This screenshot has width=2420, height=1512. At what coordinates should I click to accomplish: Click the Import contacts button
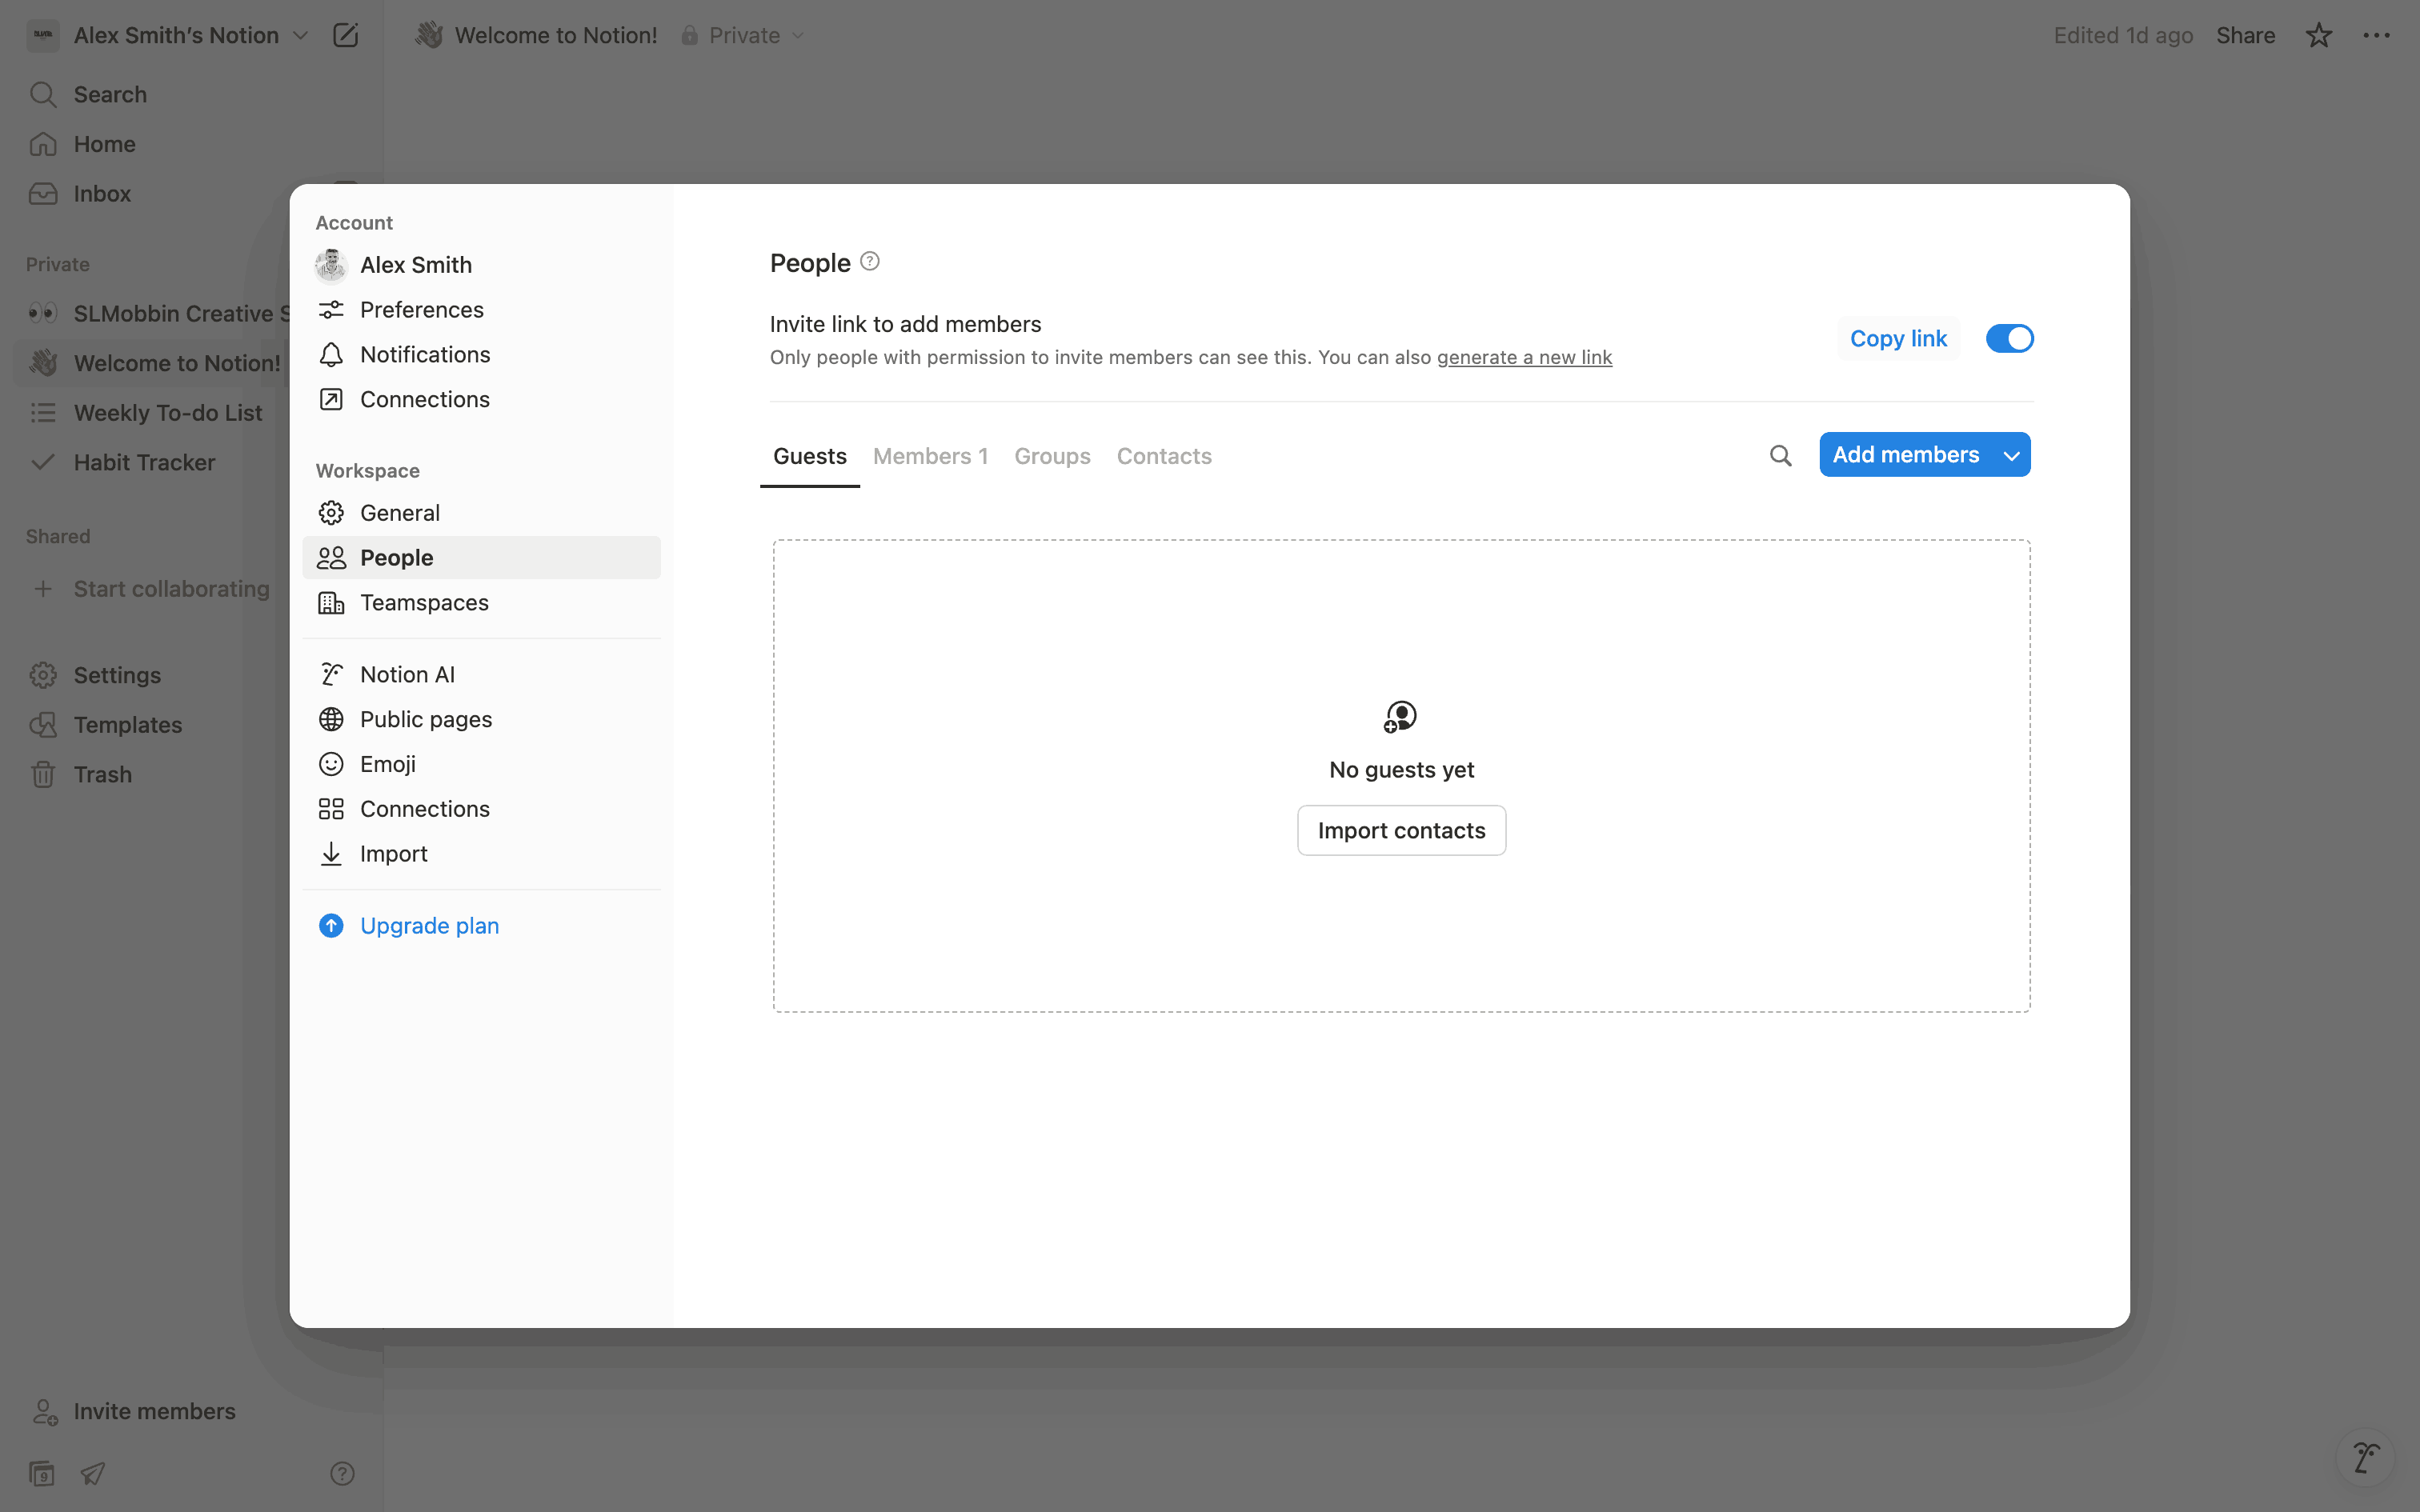click(1401, 831)
